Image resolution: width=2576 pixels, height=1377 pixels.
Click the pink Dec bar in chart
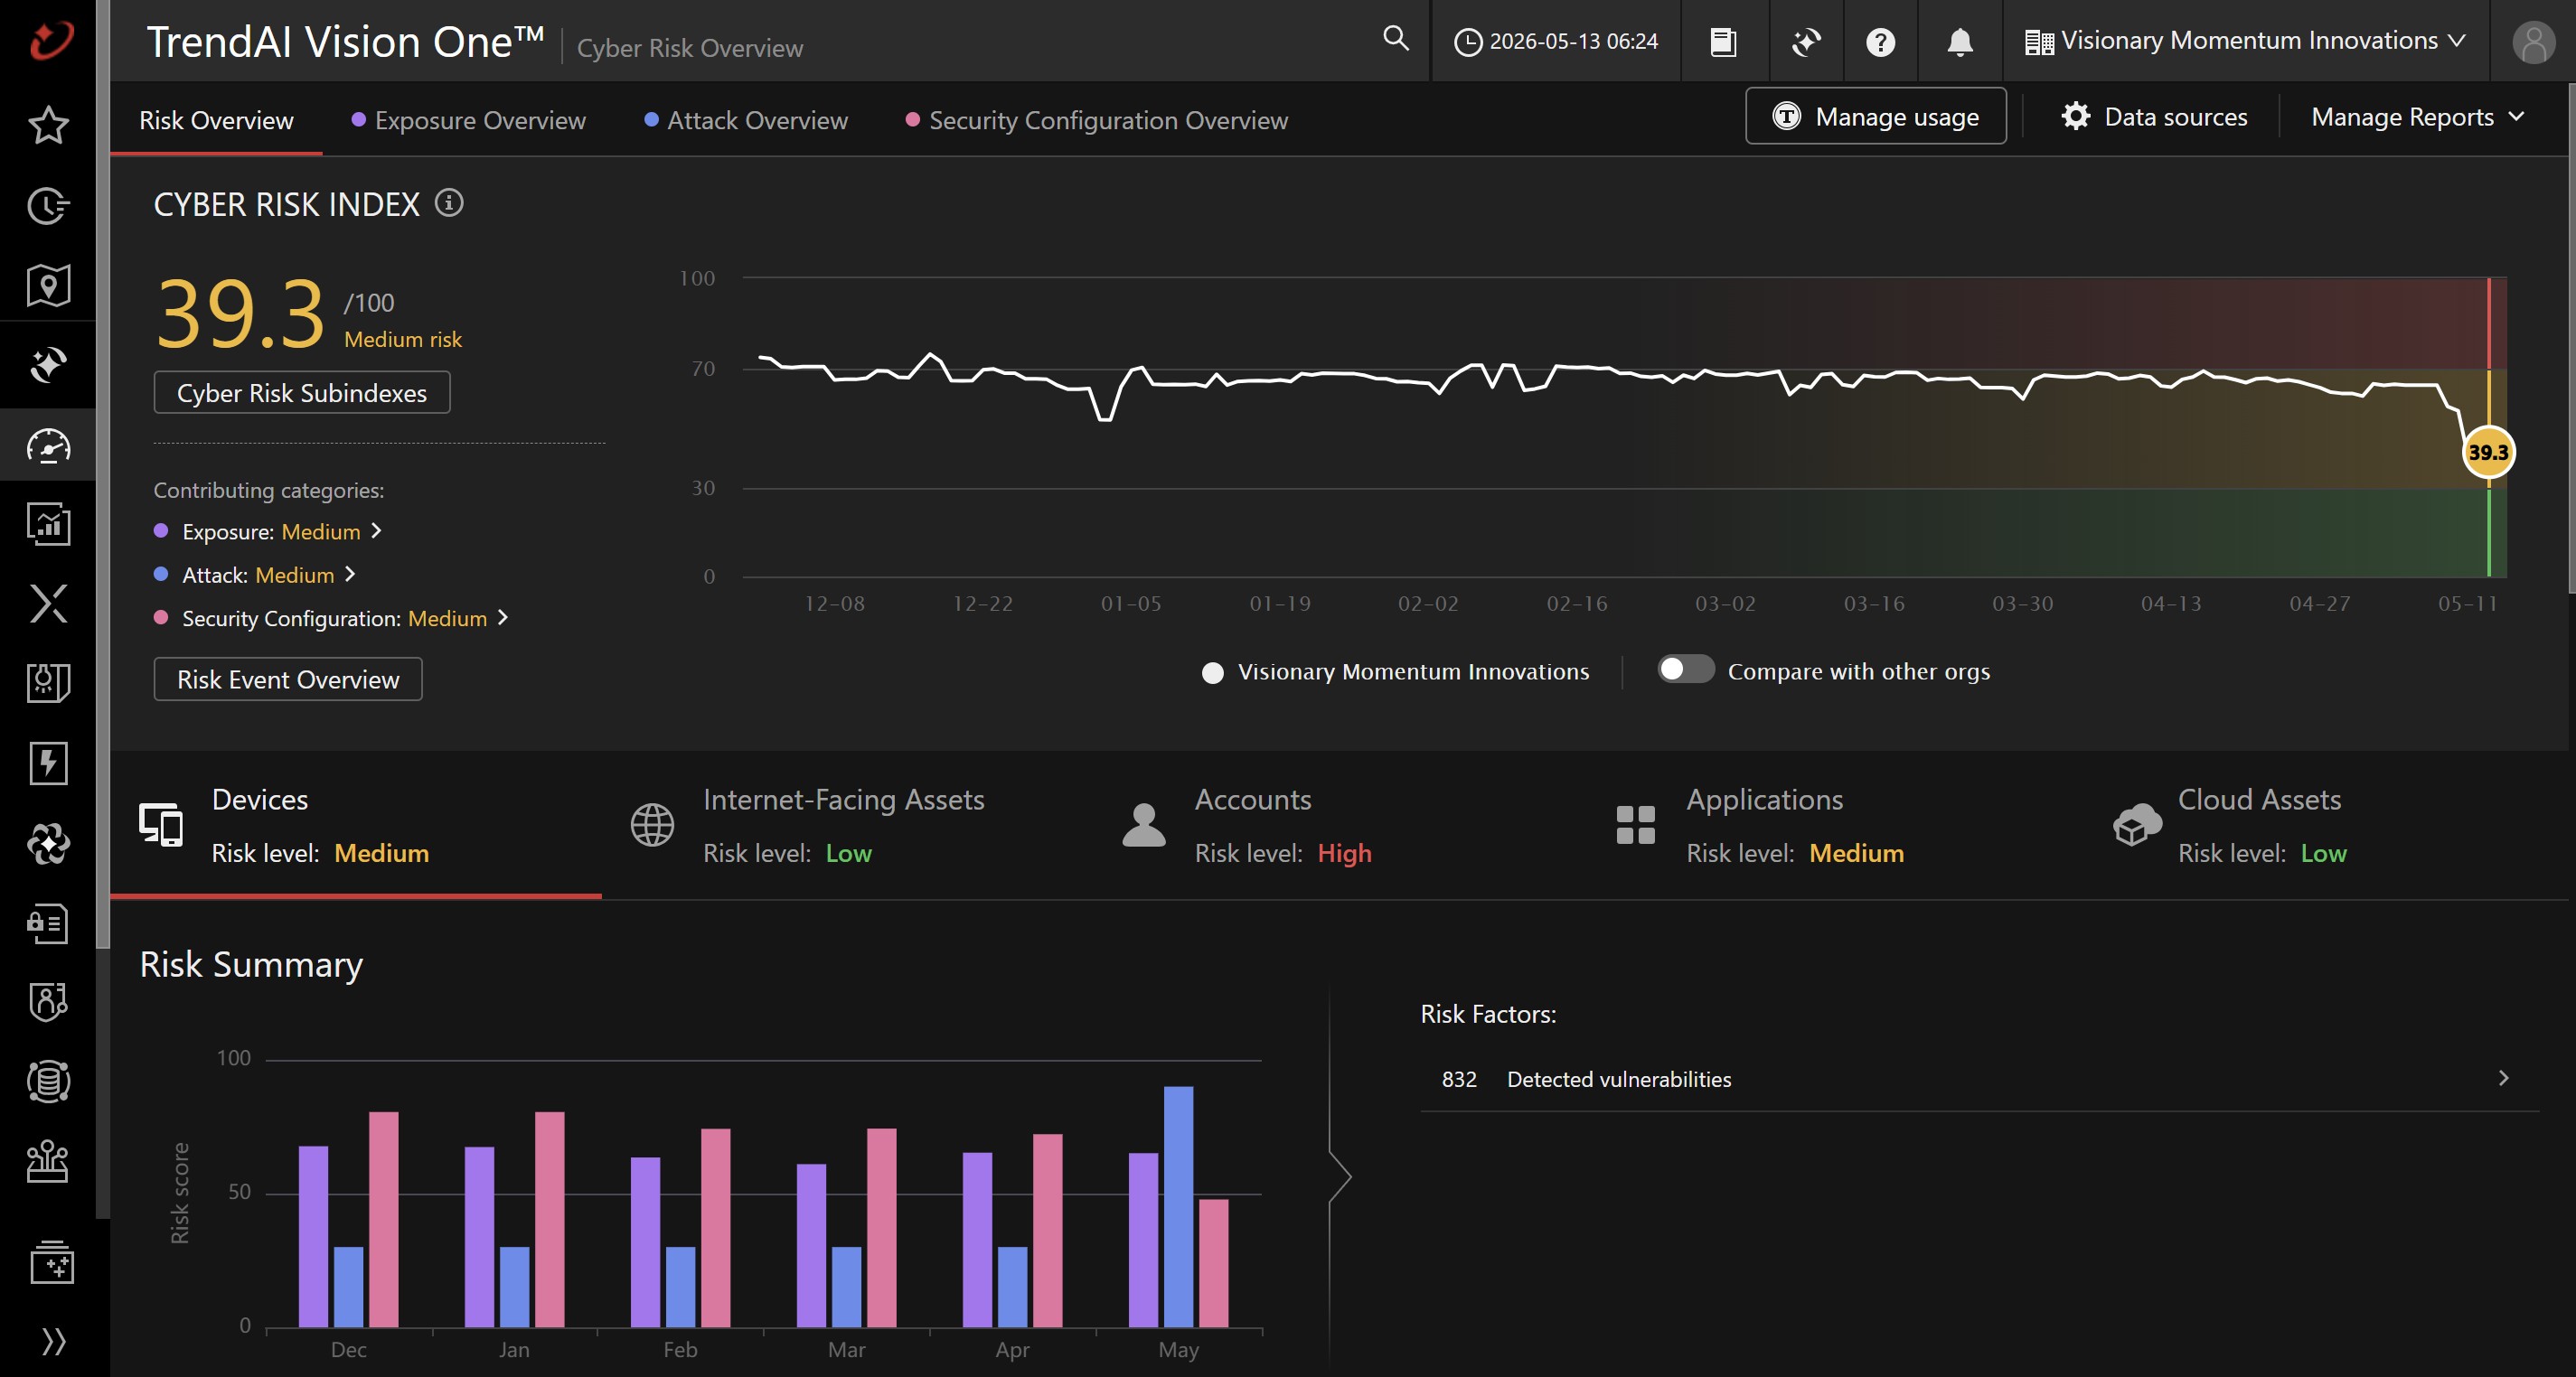click(384, 1219)
